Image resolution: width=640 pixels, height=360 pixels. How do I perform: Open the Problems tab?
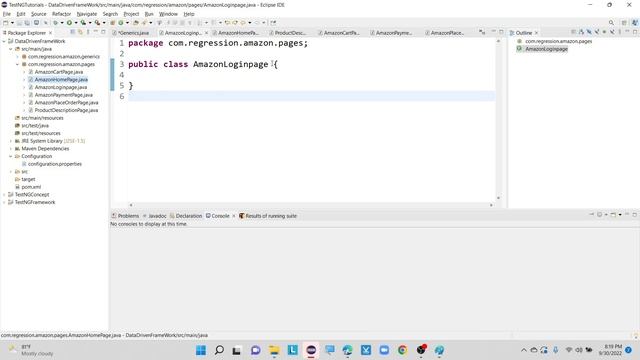point(126,216)
